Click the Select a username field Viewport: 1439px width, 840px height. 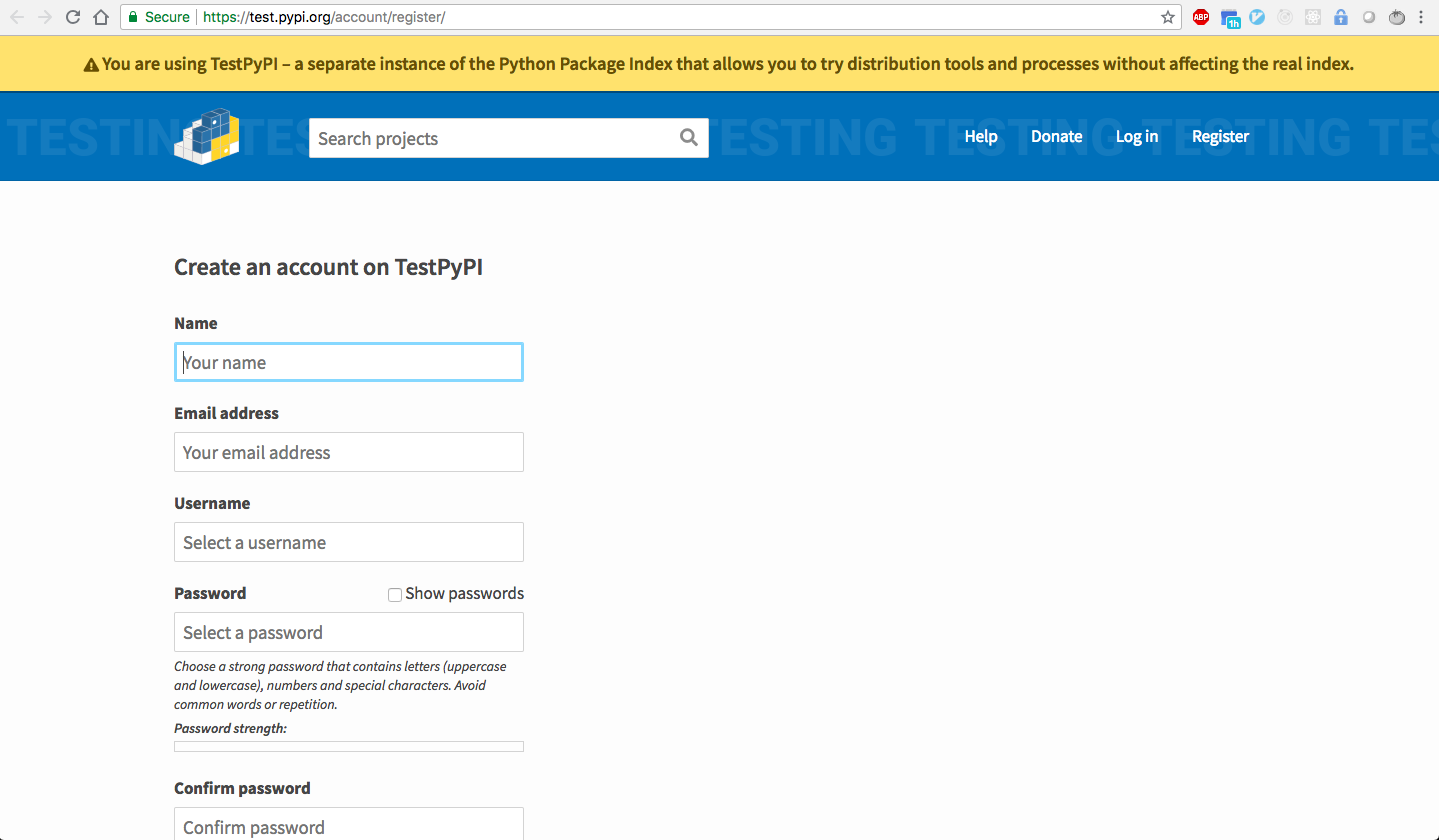(x=349, y=542)
